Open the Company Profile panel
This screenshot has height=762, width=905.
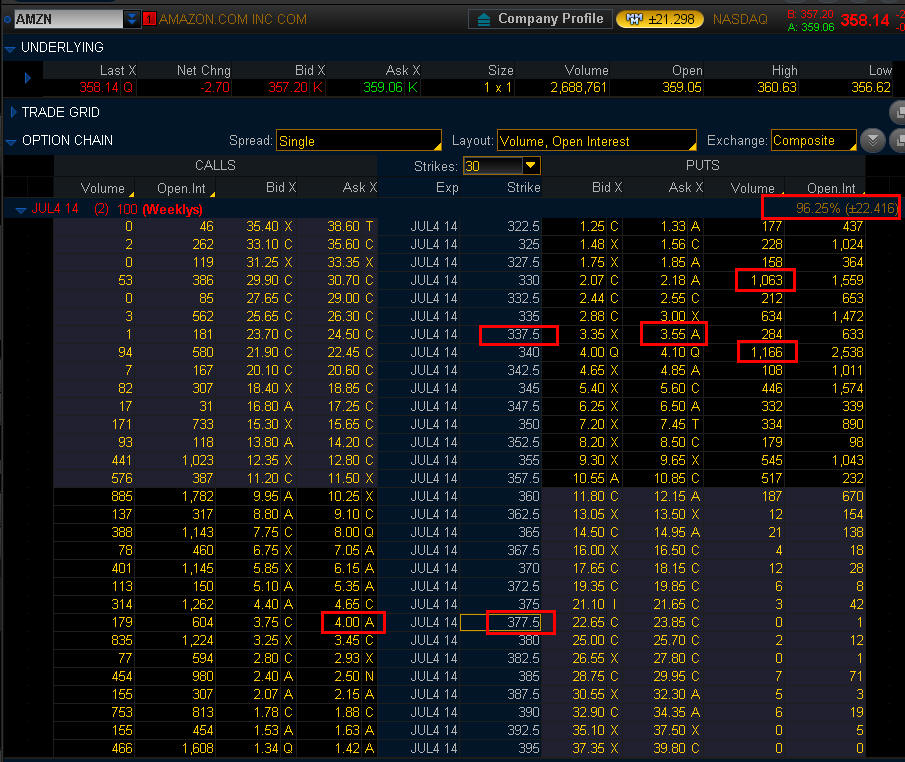tap(540, 19)
